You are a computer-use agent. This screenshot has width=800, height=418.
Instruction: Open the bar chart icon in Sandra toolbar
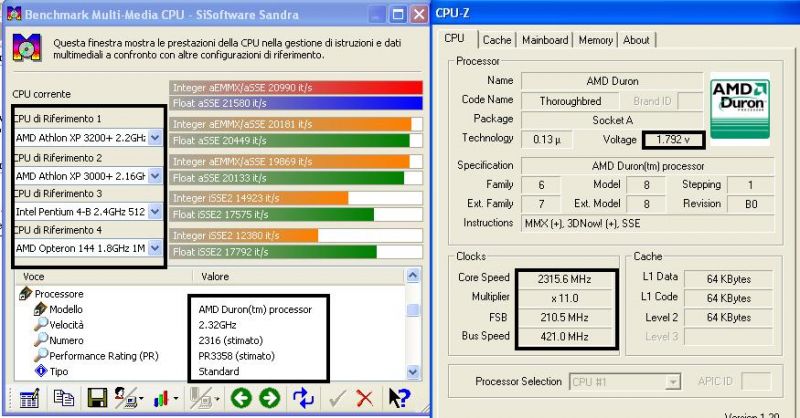tap(161, 399)
